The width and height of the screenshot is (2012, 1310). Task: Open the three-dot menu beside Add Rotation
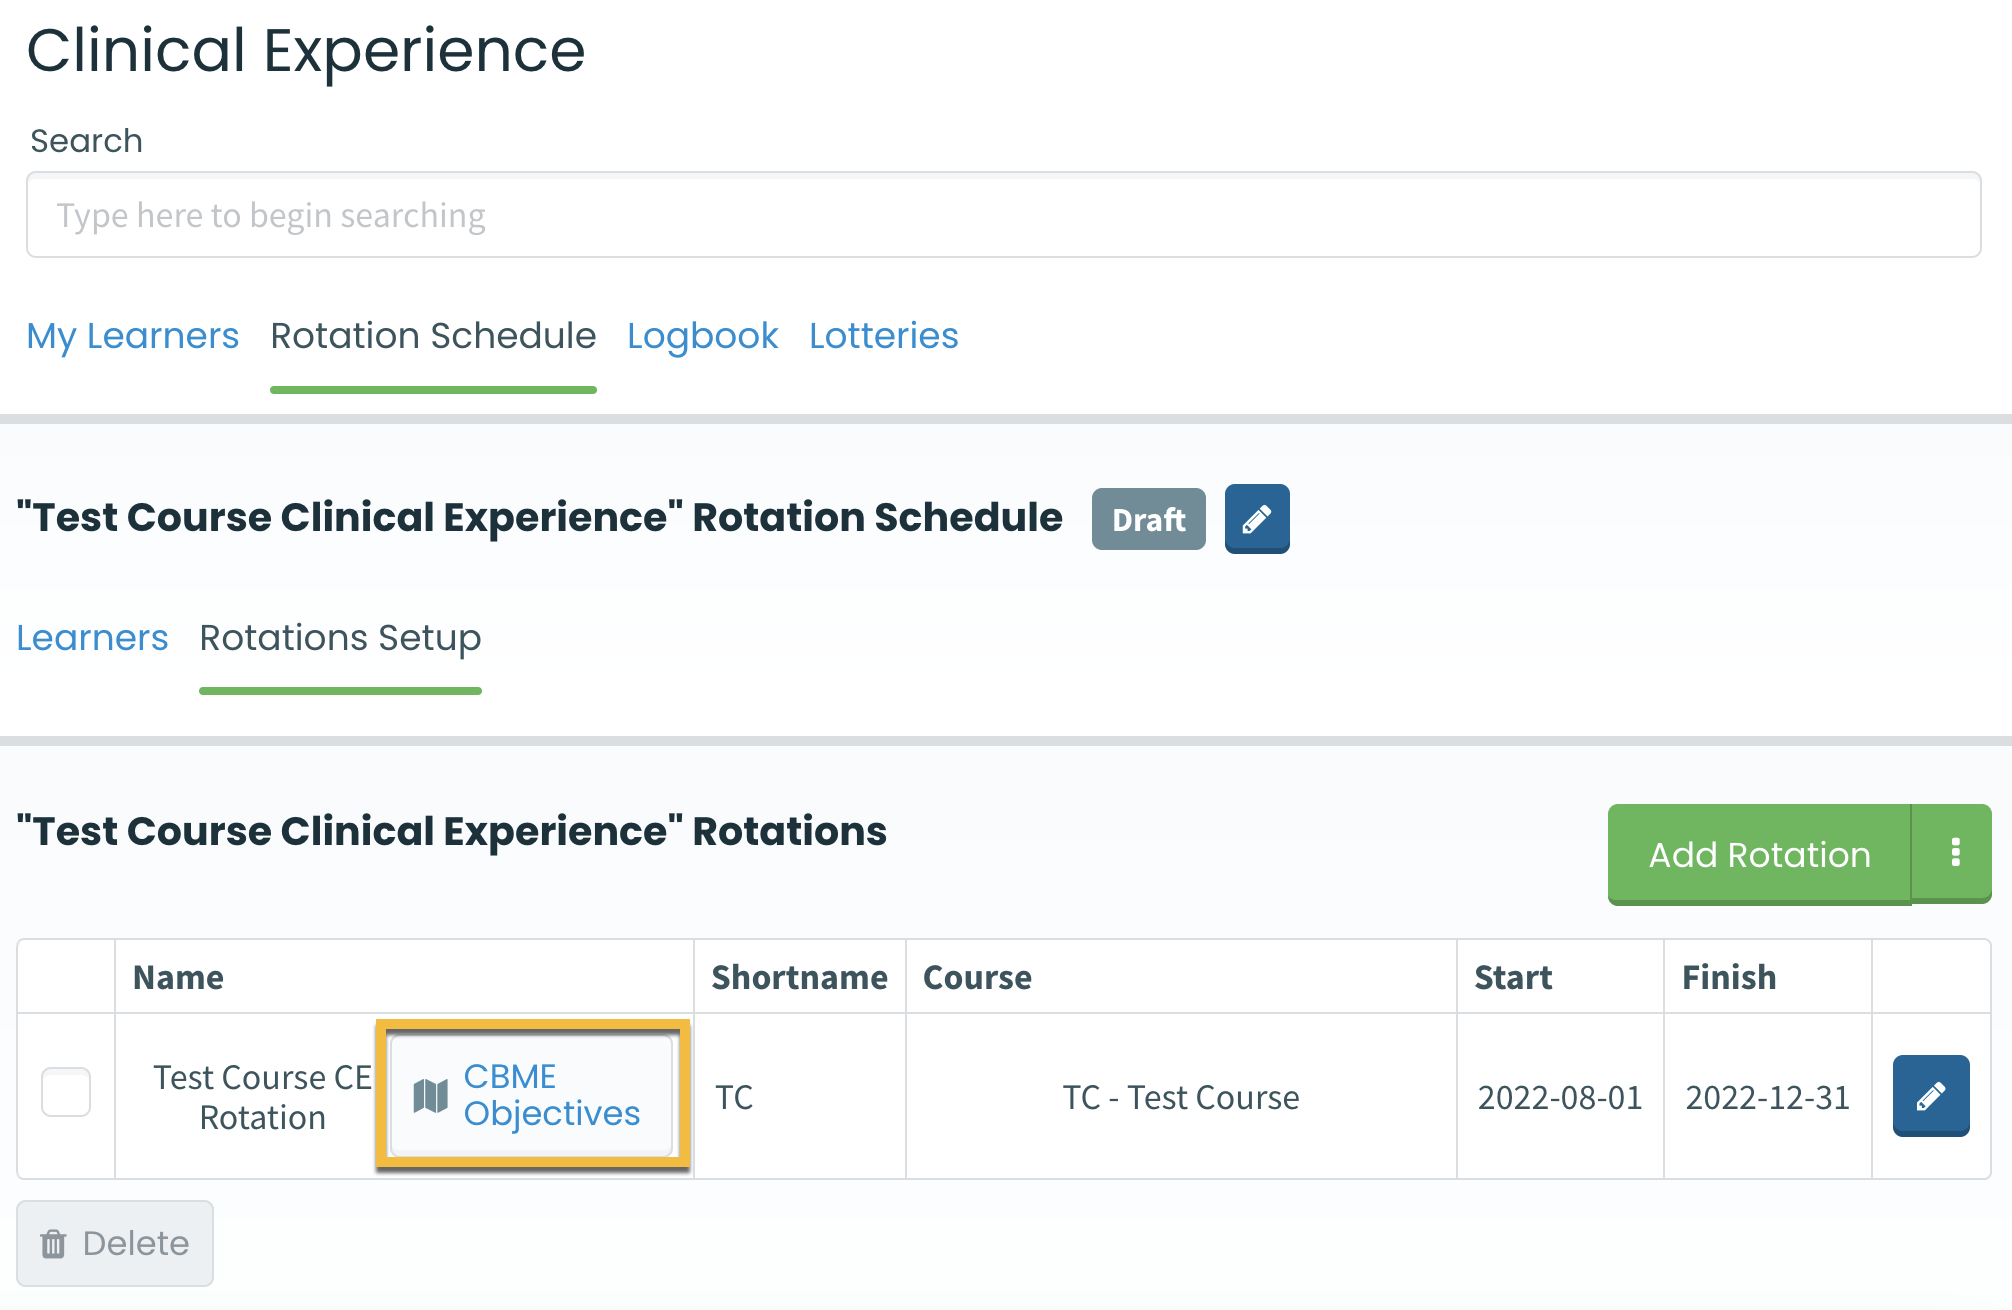click(x=1954, y=853)
